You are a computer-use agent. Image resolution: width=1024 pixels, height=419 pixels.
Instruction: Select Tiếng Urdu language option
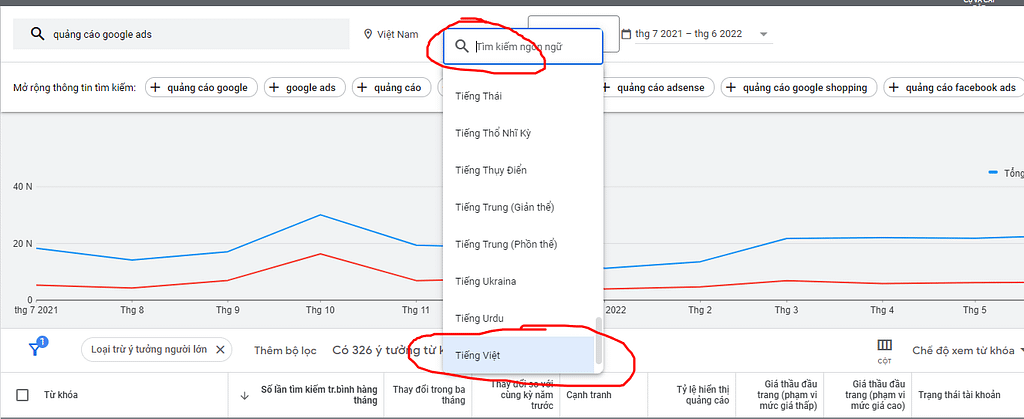point(519,318)
